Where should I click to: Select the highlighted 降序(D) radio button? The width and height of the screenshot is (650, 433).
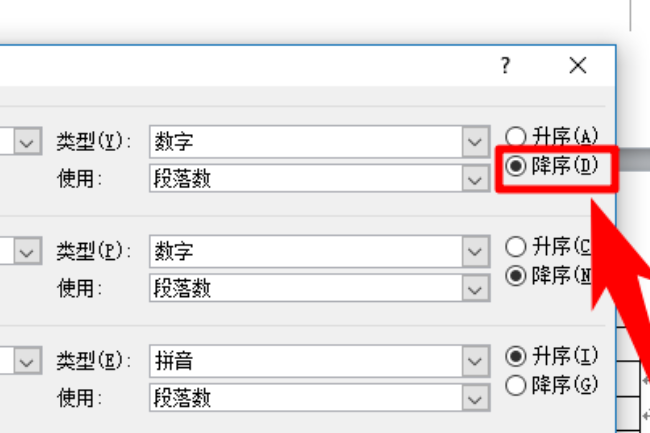pyautogui.click(x=516, y=166)
